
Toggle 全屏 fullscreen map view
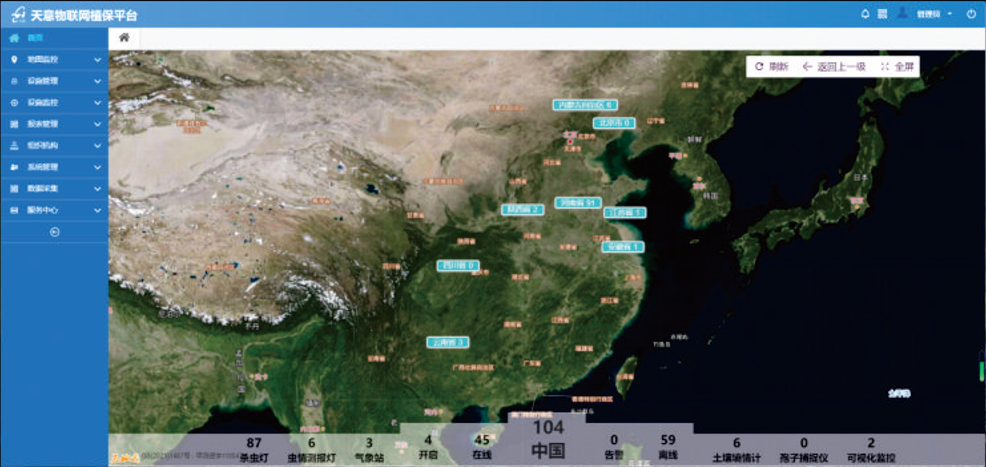click(x=898, y=66)
